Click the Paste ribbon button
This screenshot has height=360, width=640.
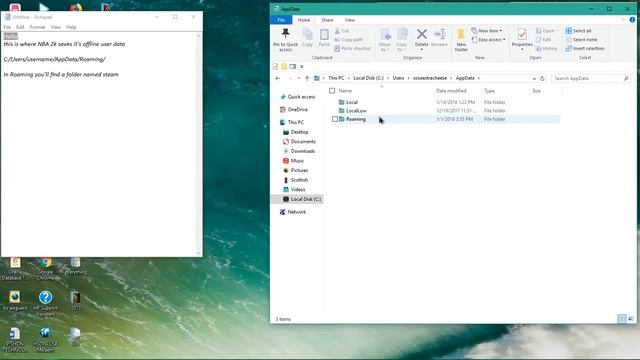click(324, 38)
